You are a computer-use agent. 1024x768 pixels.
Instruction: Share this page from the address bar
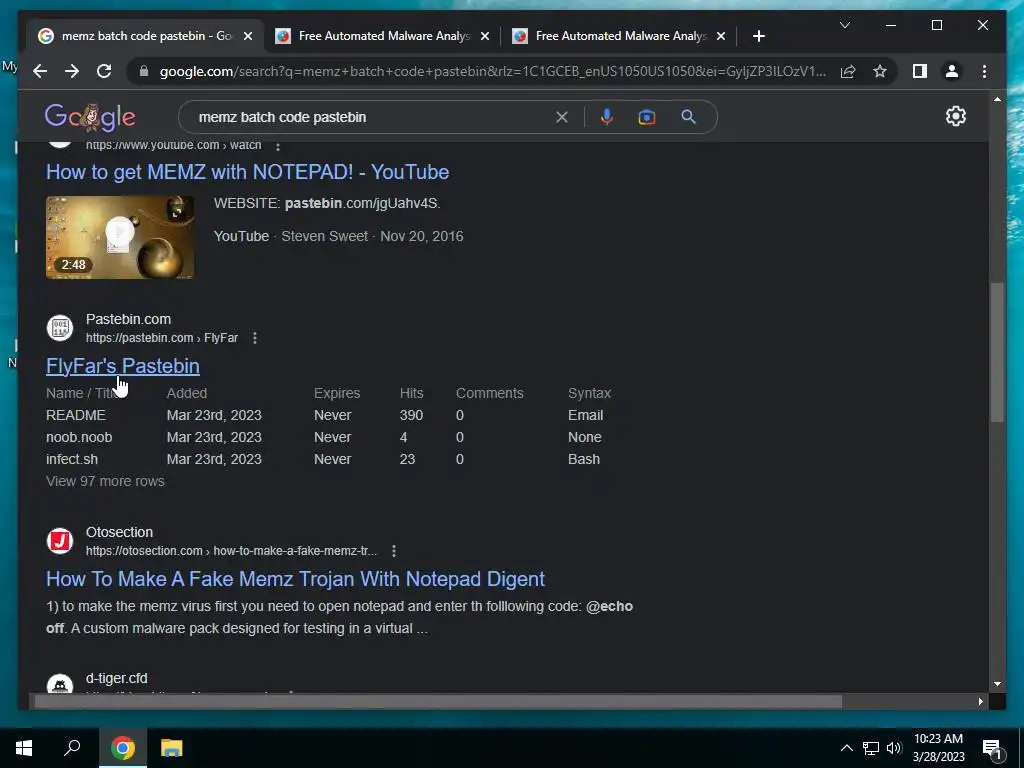pos(848,71)
